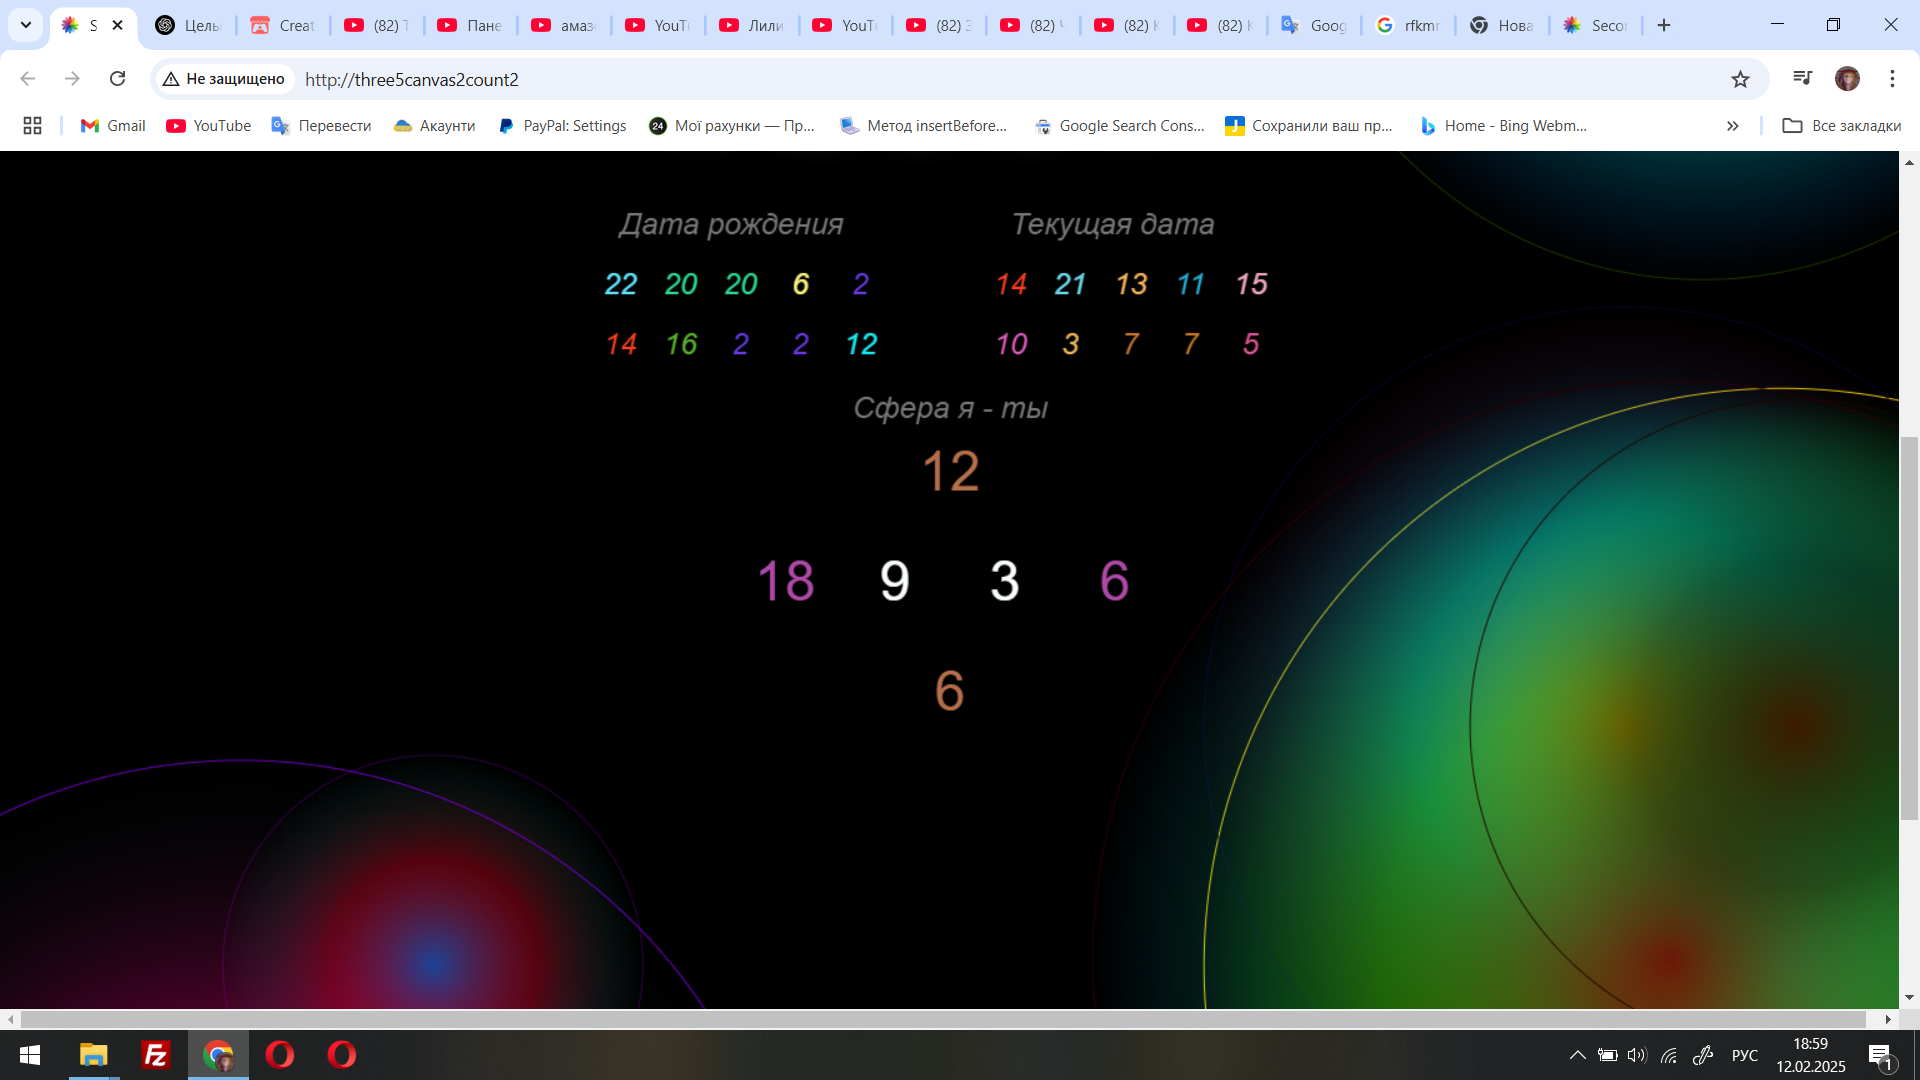Open the Мої рахунки bookmark
The width and height of the screenshot is (1920, 1080).
(732, 126)
